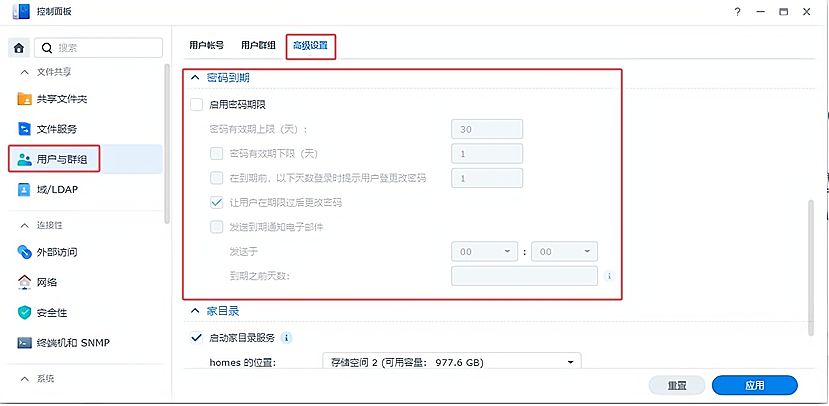
Task: Click the home icon in the sidebar
Action: 18,47
